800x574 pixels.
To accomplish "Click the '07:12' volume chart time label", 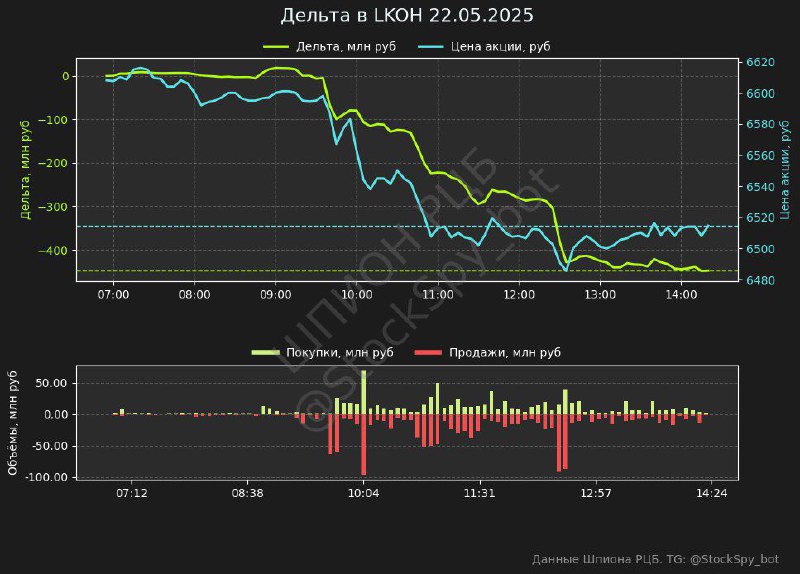I will 132,493.
